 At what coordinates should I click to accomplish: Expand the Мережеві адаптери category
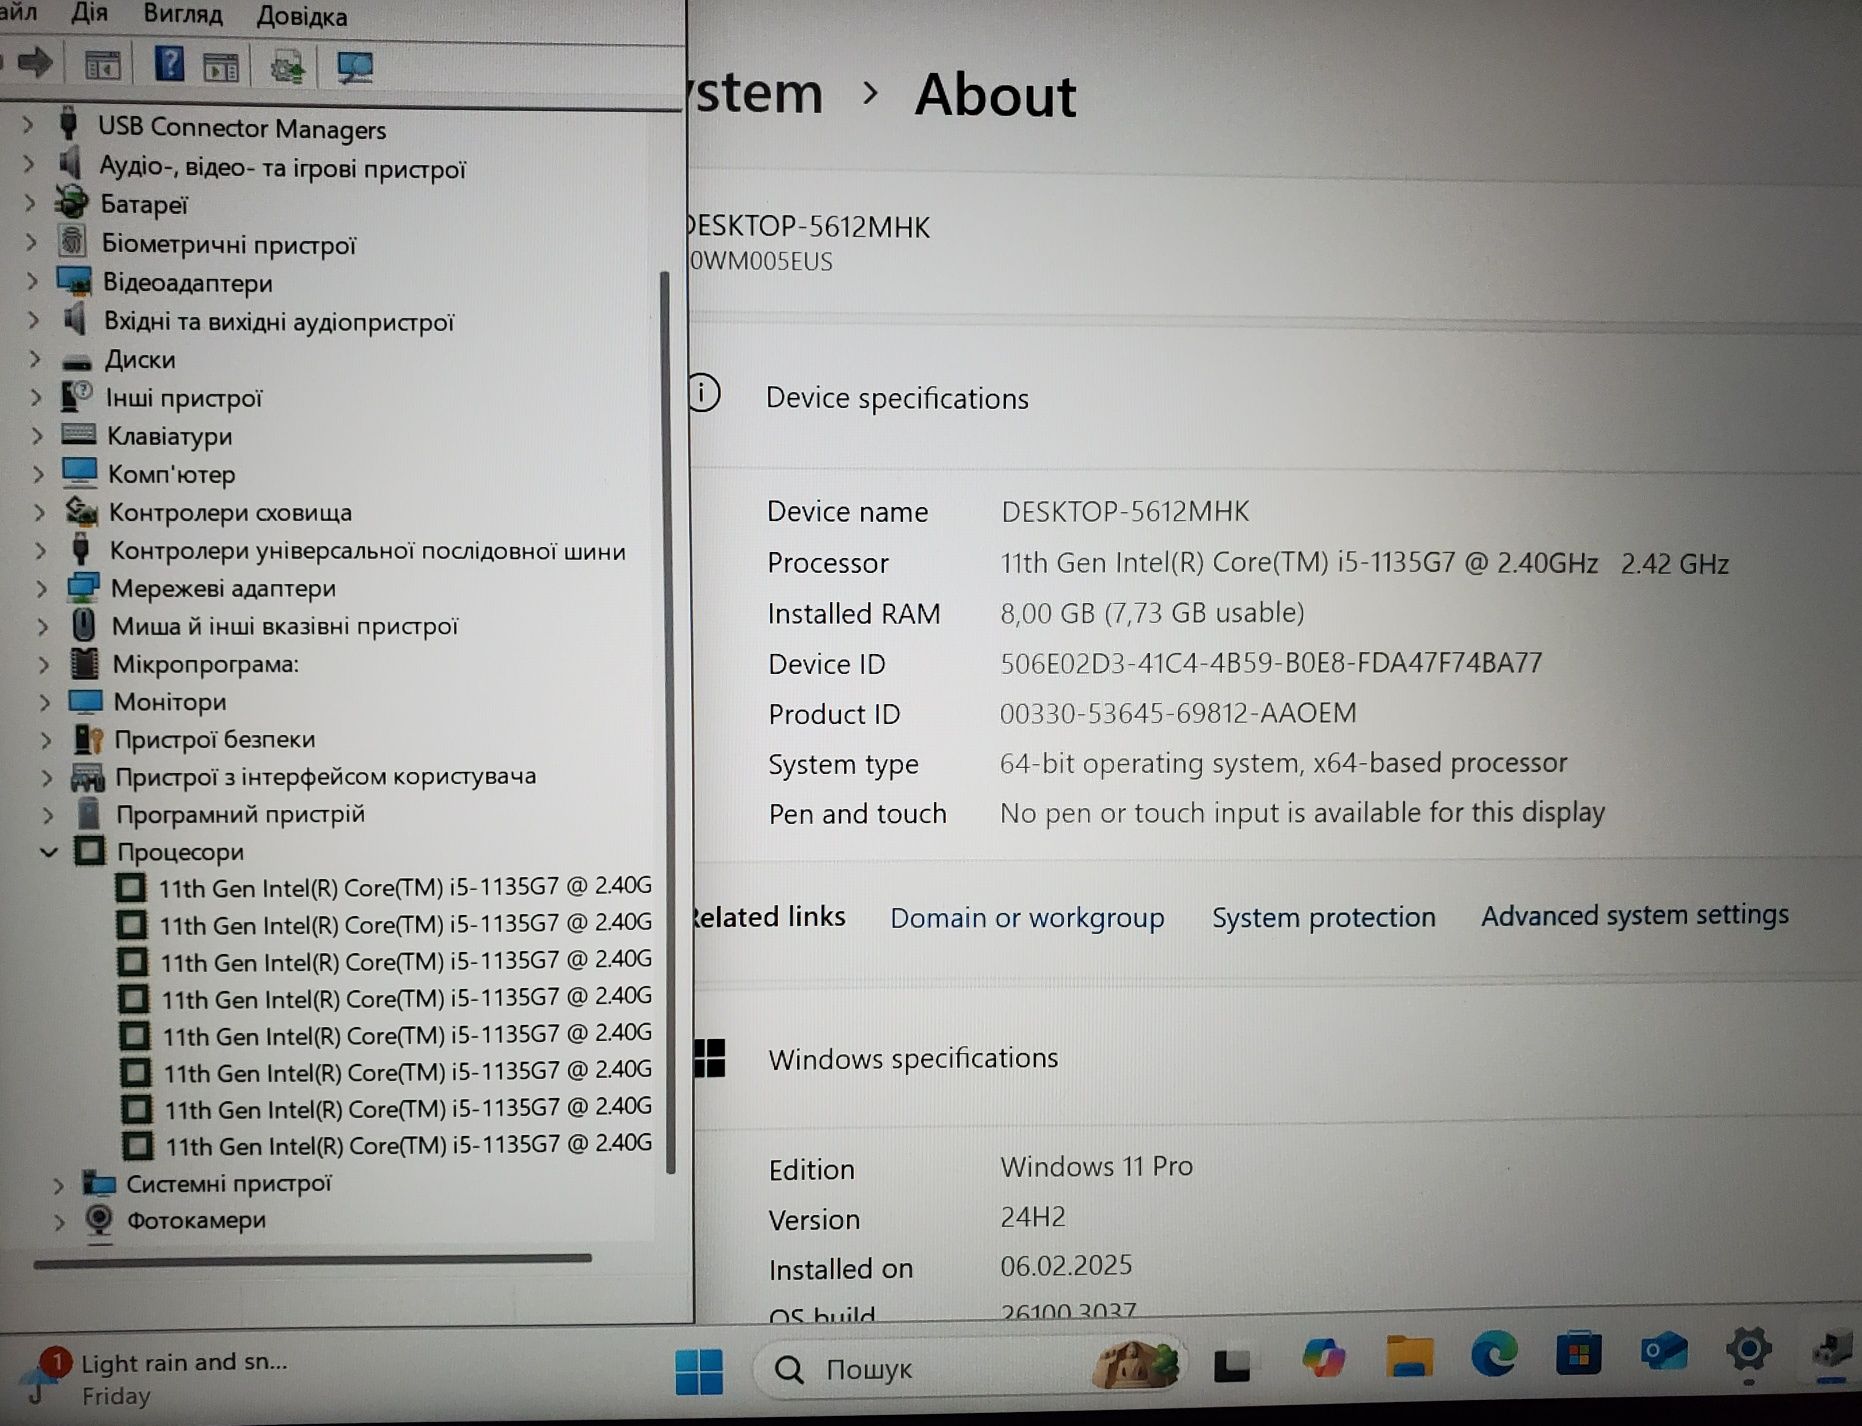point(41,588)
